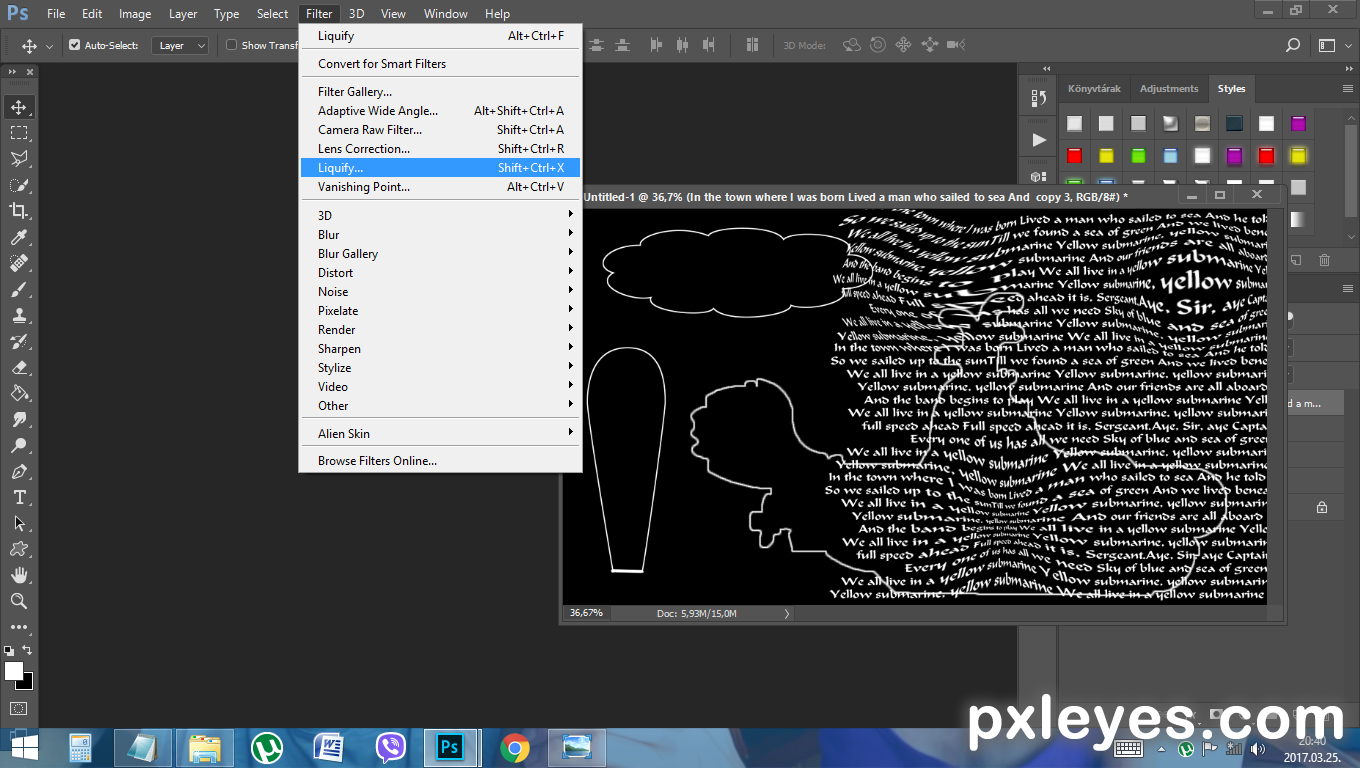Open the Window menu
The width and height of the screenshot is (1360, 768).
(445, 14)
